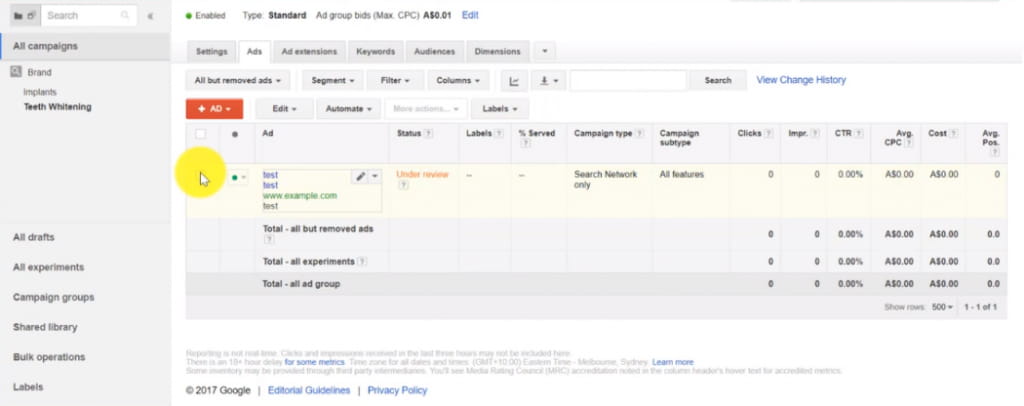Open the Learn more footer link
Viewport: 1024px width, 406px height.
click(673, 362)
